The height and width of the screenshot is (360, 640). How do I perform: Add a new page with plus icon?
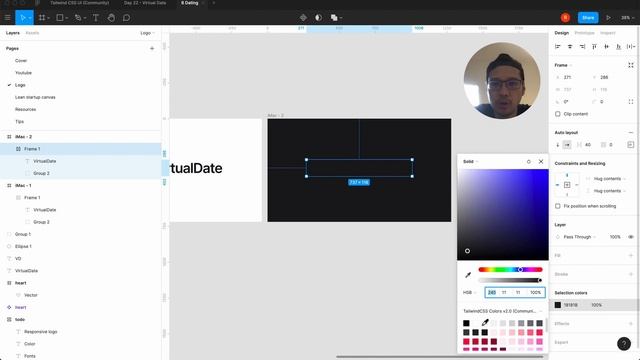(x=152, y=49)
